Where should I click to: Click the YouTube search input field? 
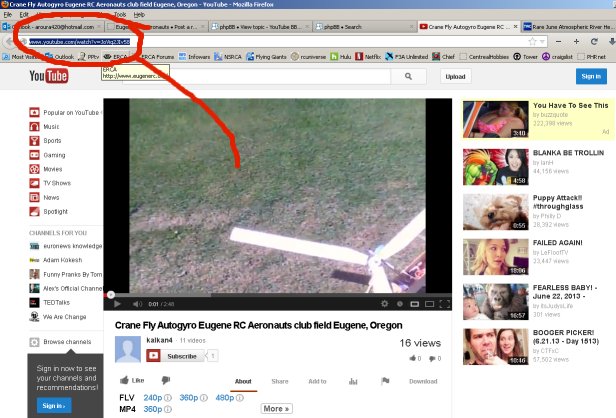tap(257, 76)
